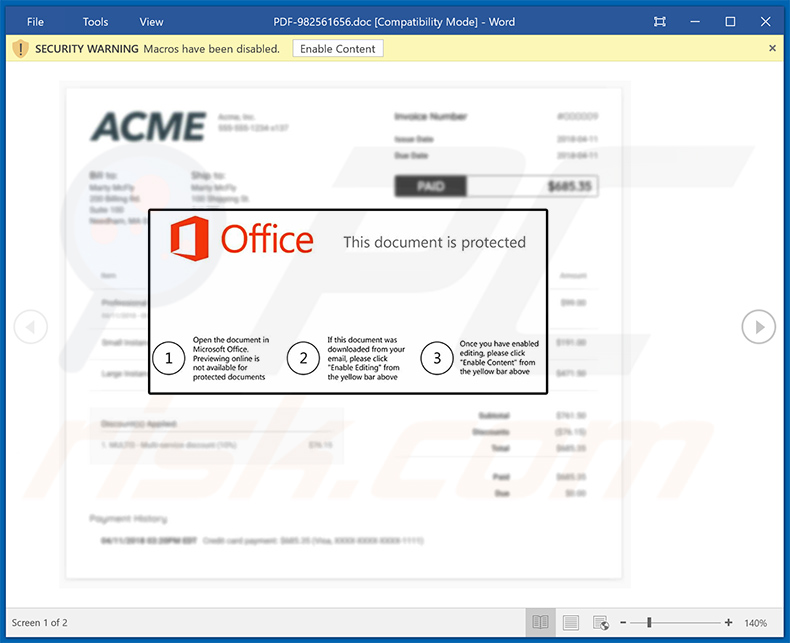Screen dimensions: 790x643
Task: Switch to Read Mode view
Action: pos(541,622)
